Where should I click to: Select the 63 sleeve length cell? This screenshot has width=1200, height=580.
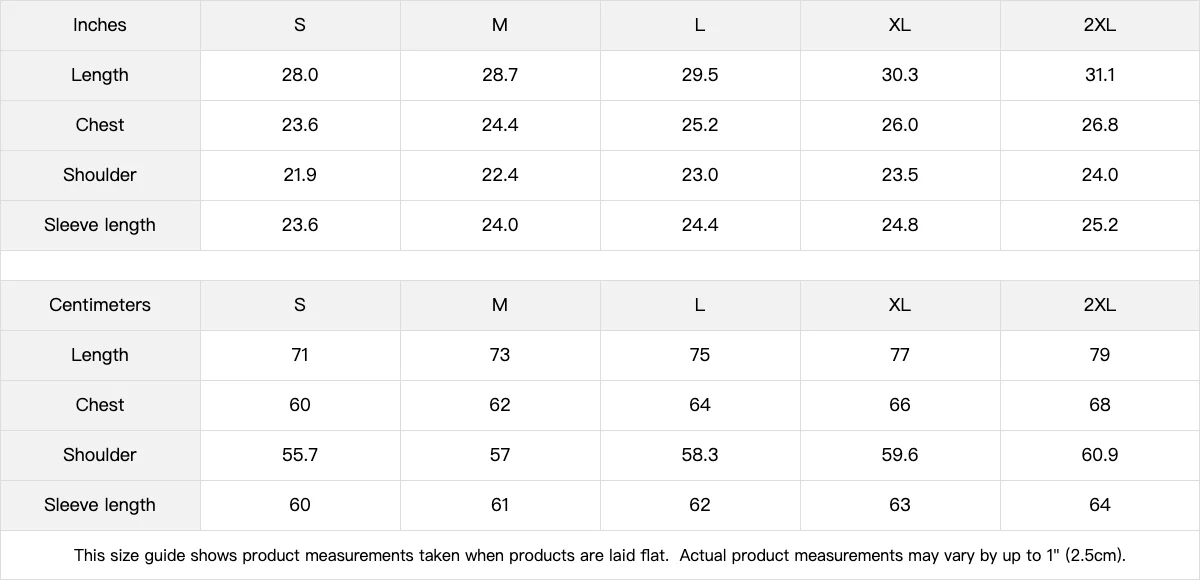tap(899, 505)
